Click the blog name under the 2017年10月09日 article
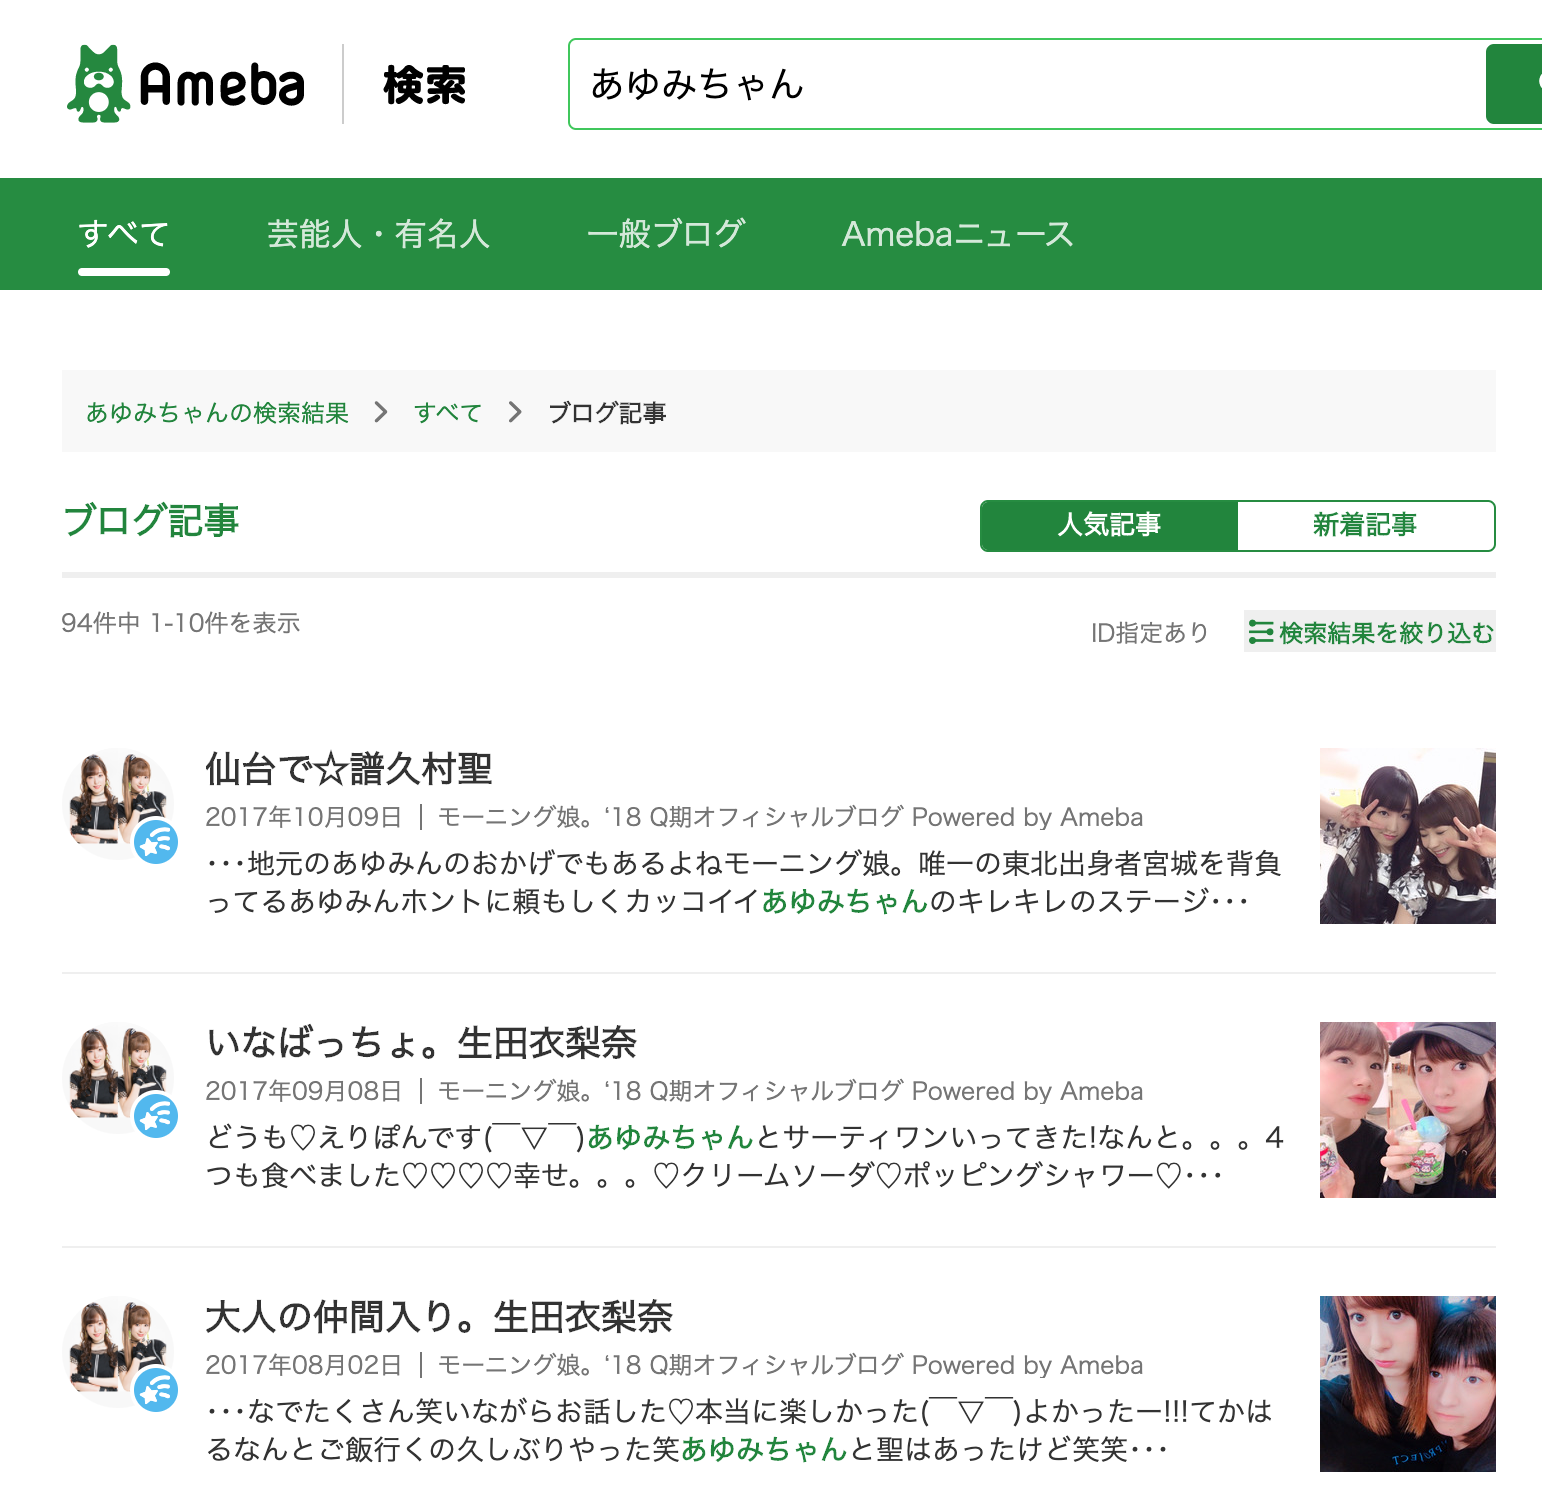 (790, 817)
